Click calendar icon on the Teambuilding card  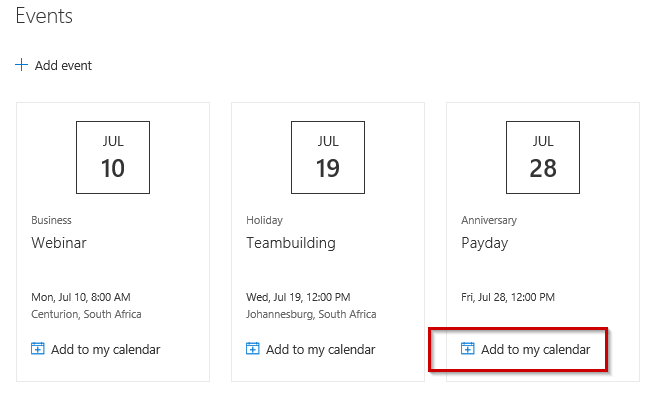pos(253,349)
